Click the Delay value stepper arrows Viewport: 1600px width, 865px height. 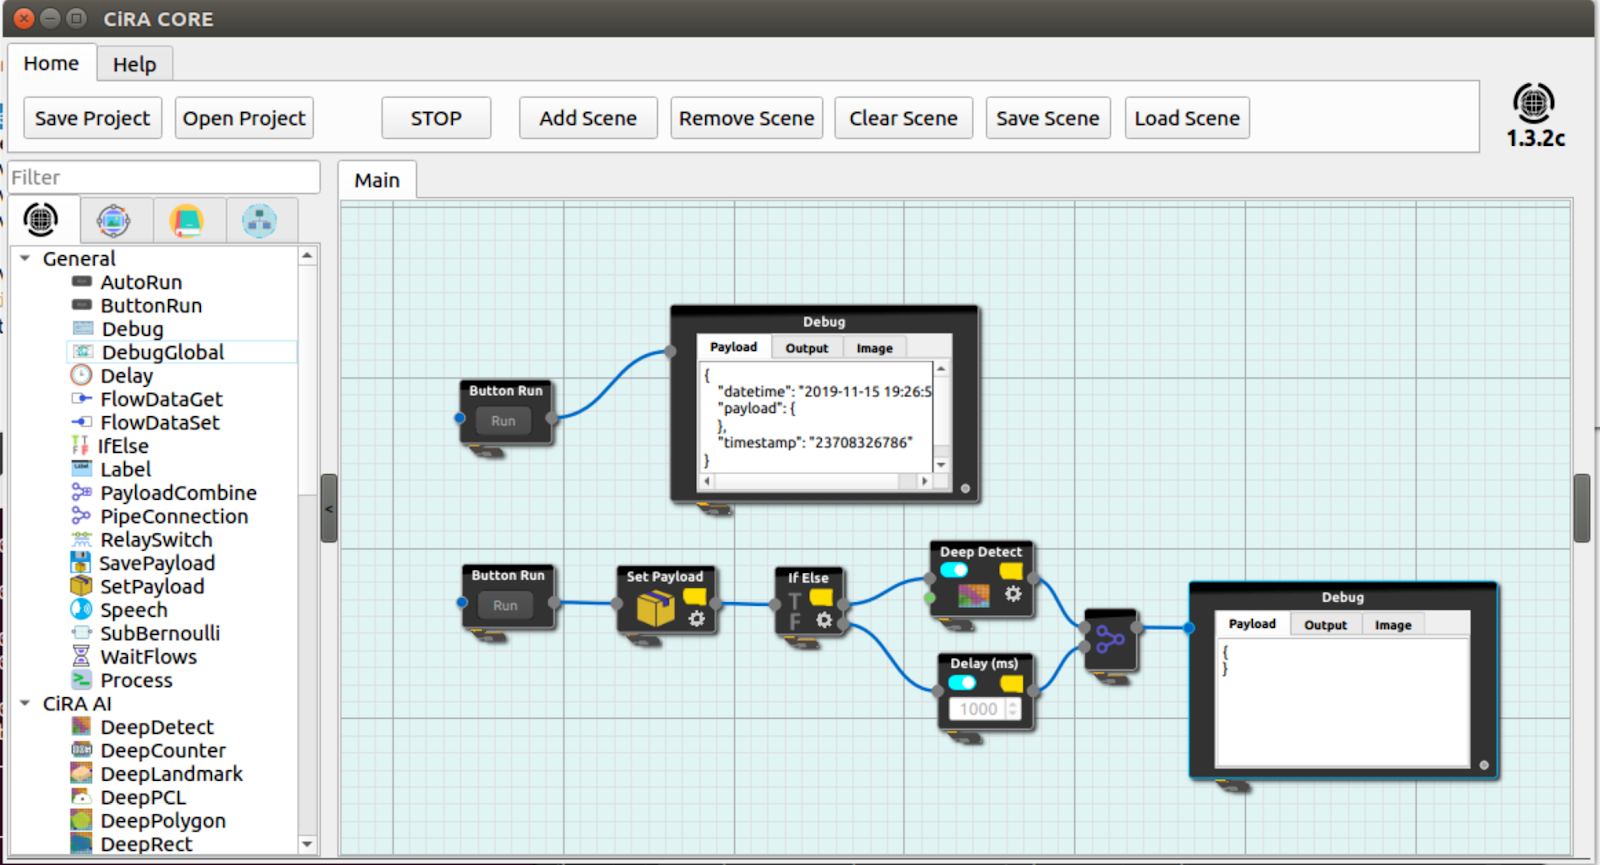pos(1013,709)
